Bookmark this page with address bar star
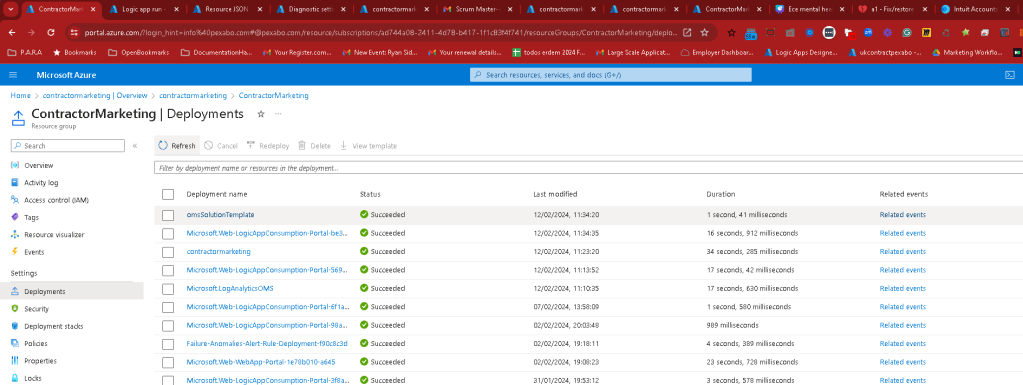Screen dimensions: 1023x385 (705, 32)
